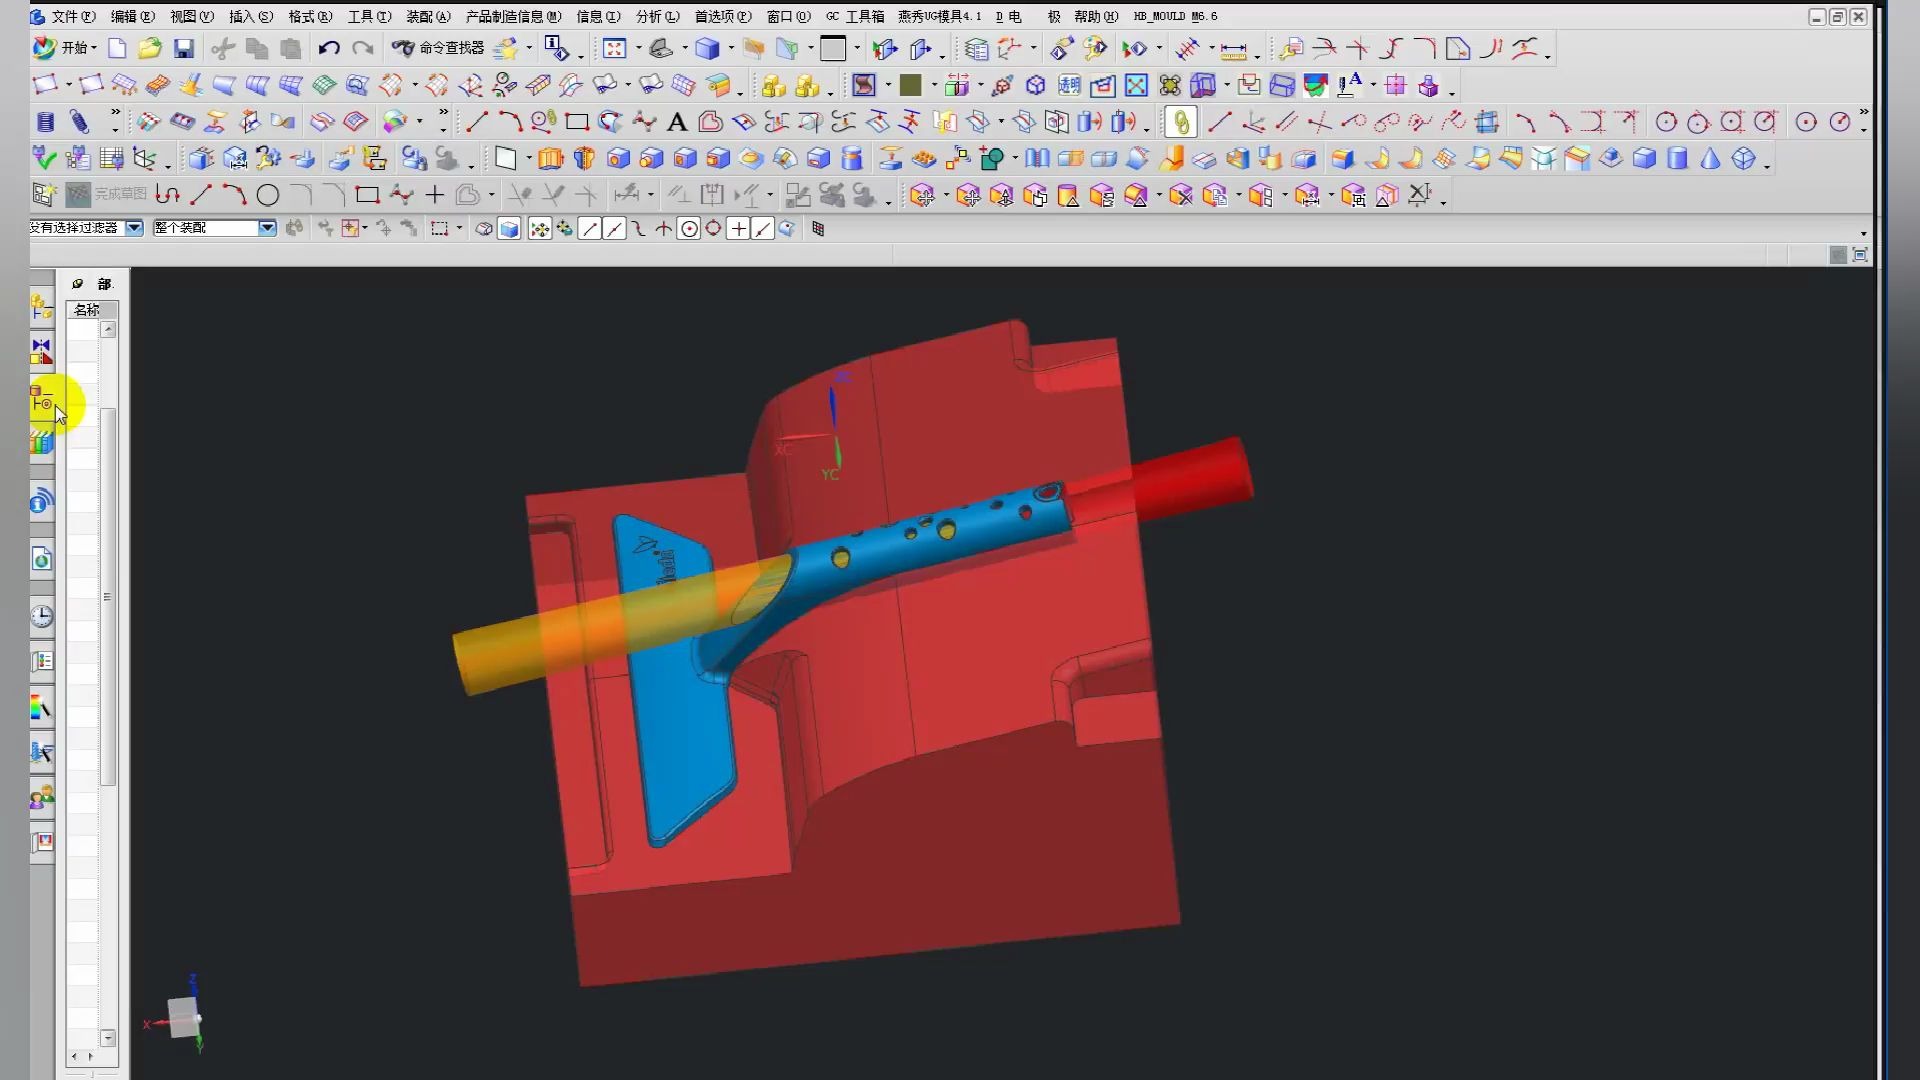Click the Fit view icon
Viewport: 1920px width, 1080px height.
[614, 48]
